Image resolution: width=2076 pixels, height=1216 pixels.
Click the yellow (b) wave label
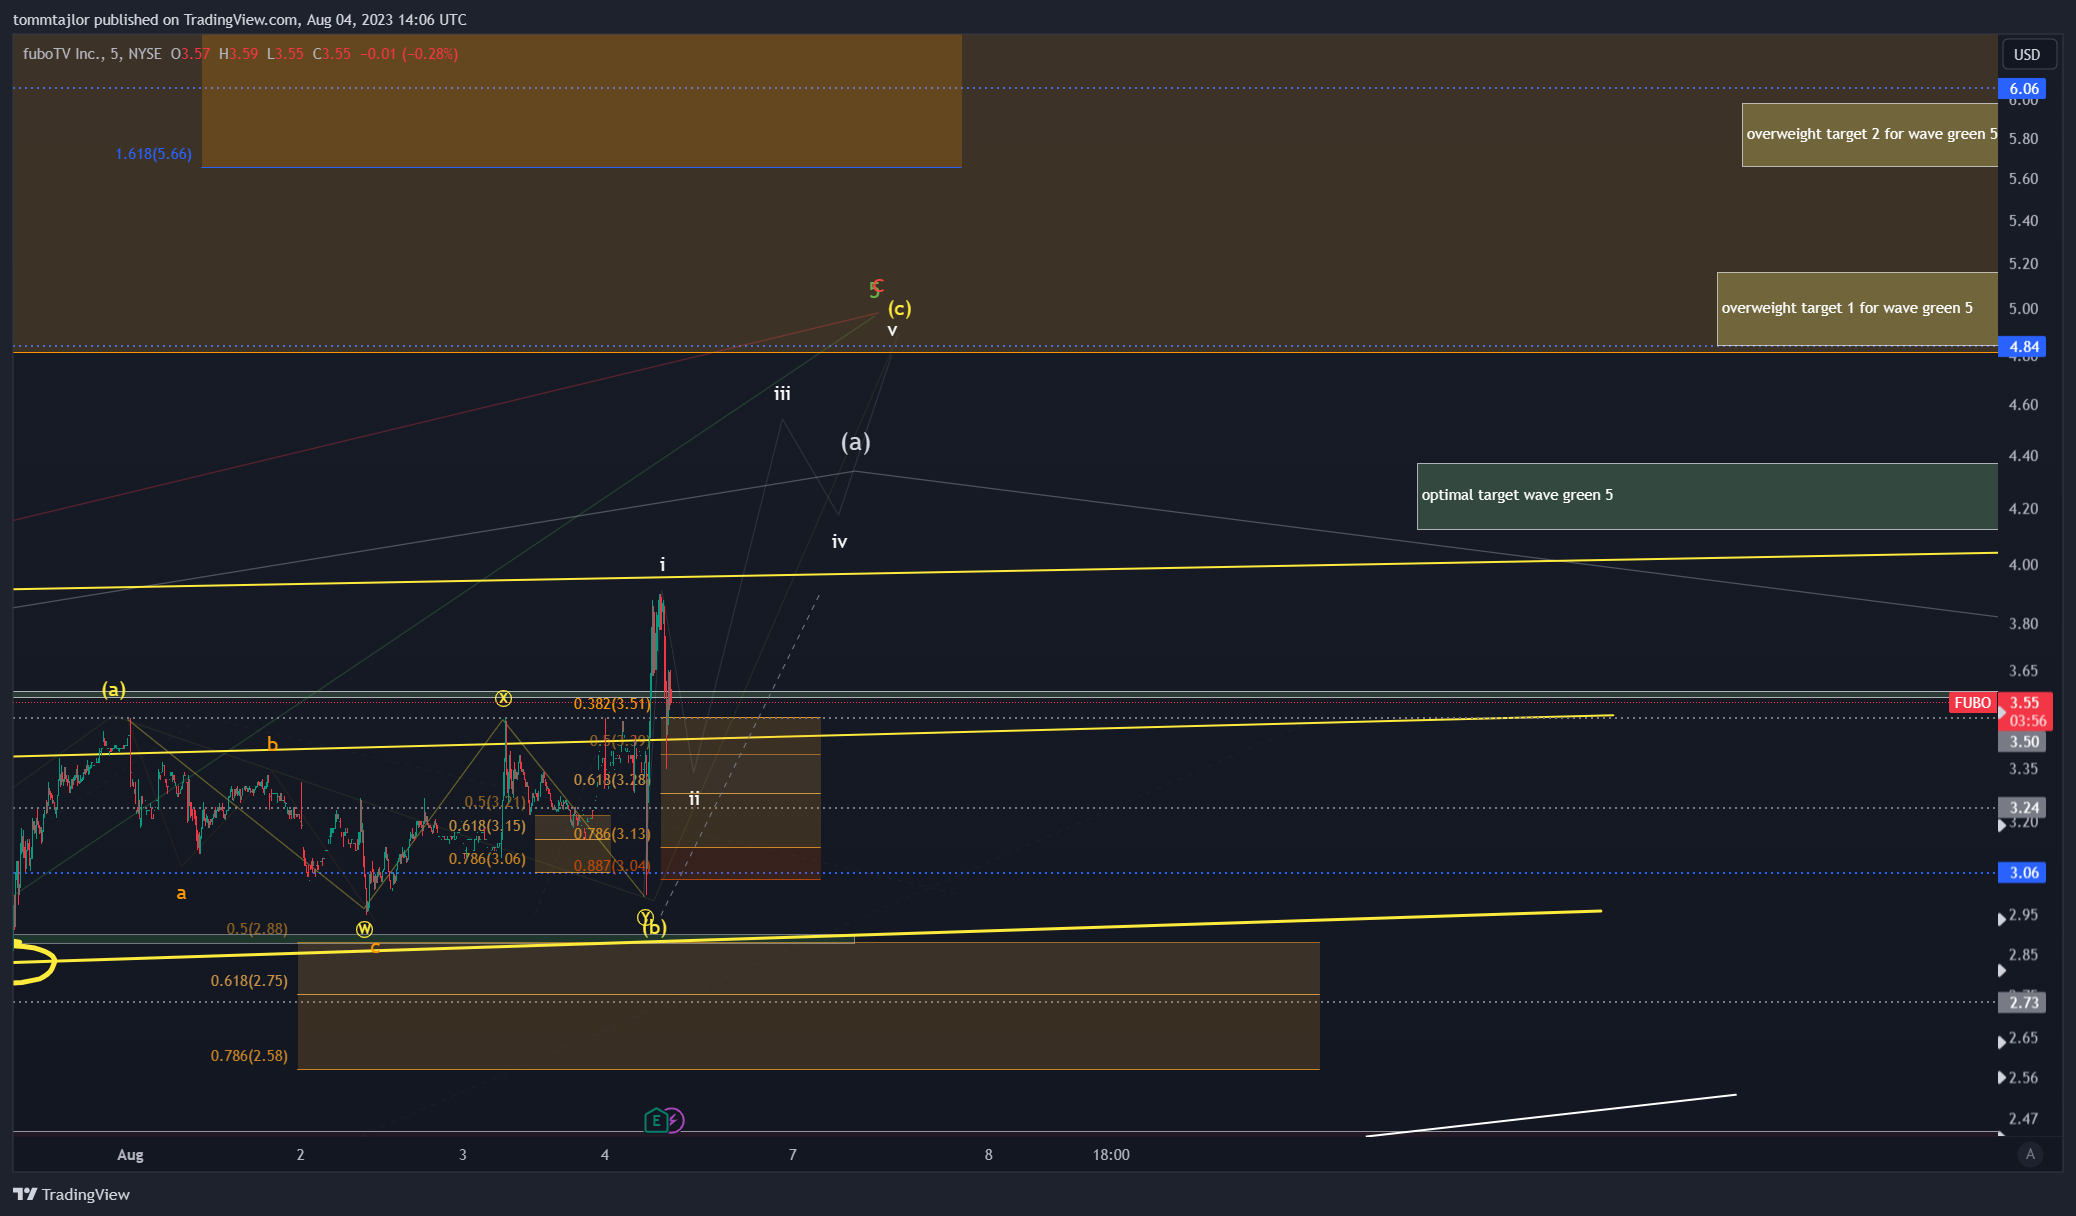pyautogui.click(x=654, y=928)
